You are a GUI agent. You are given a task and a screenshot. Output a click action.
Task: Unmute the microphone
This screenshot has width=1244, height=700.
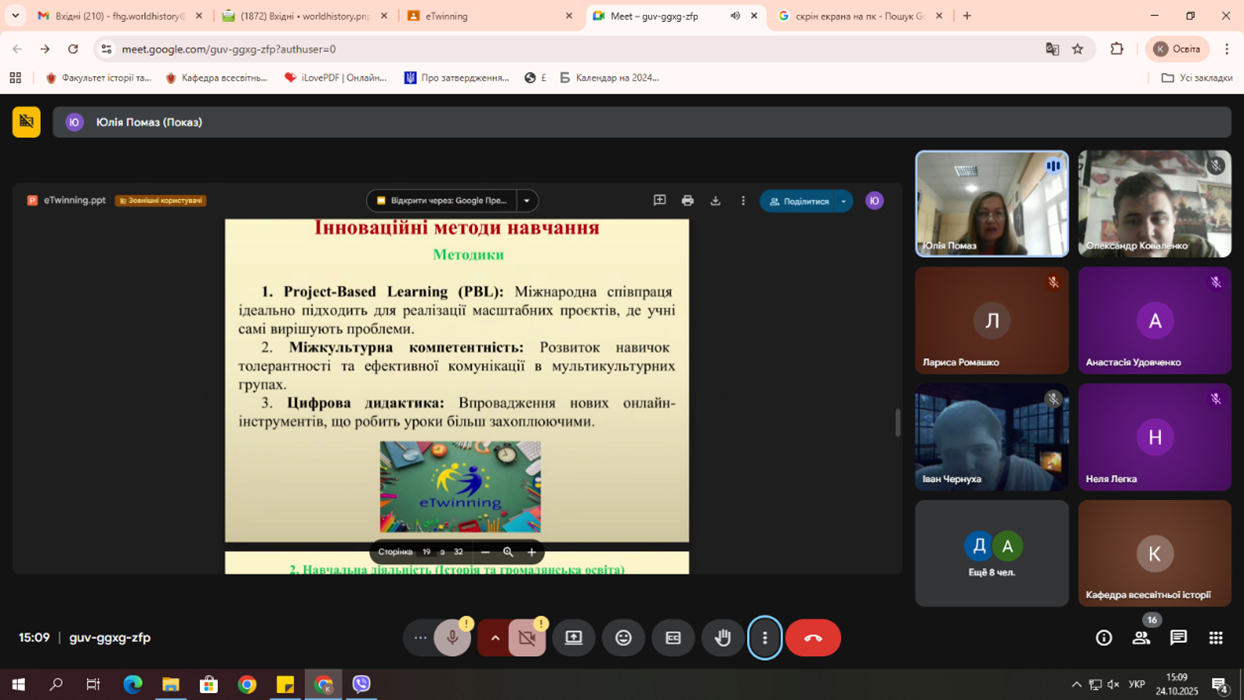click(452, 638)
